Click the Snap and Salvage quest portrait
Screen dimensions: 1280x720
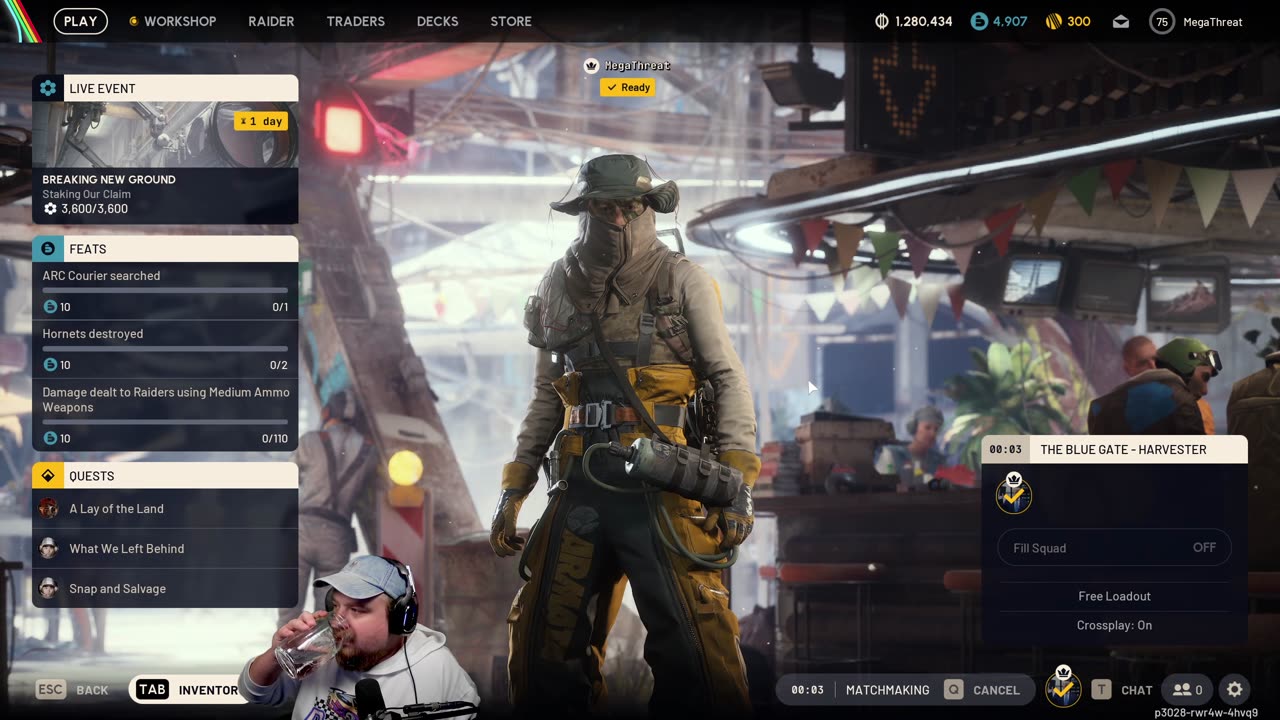tap(48, 588)
